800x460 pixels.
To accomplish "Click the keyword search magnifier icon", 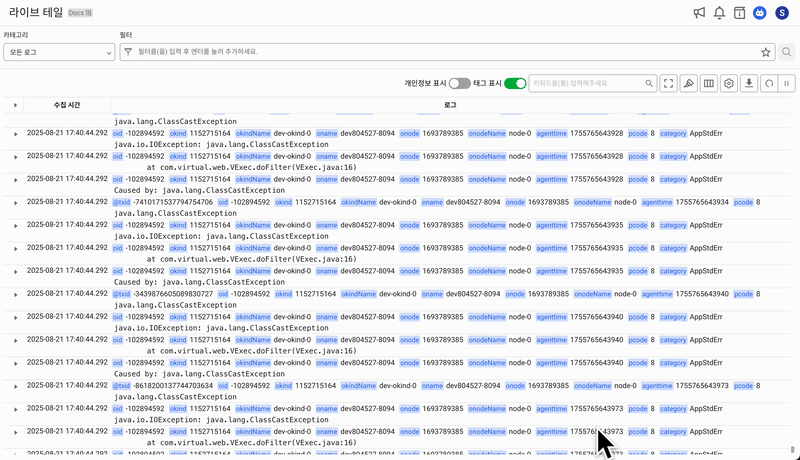I will pos(649,83).
